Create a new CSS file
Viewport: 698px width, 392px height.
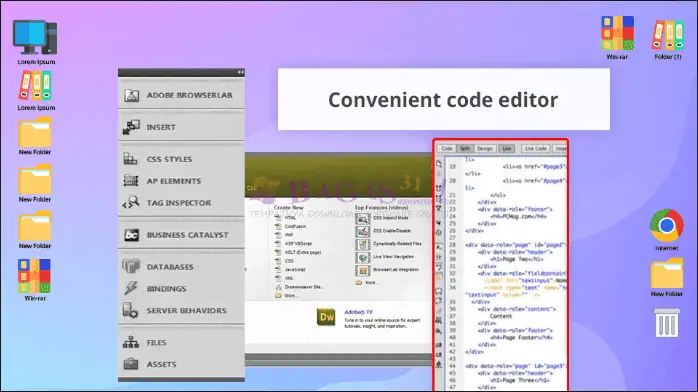[285, 261]
